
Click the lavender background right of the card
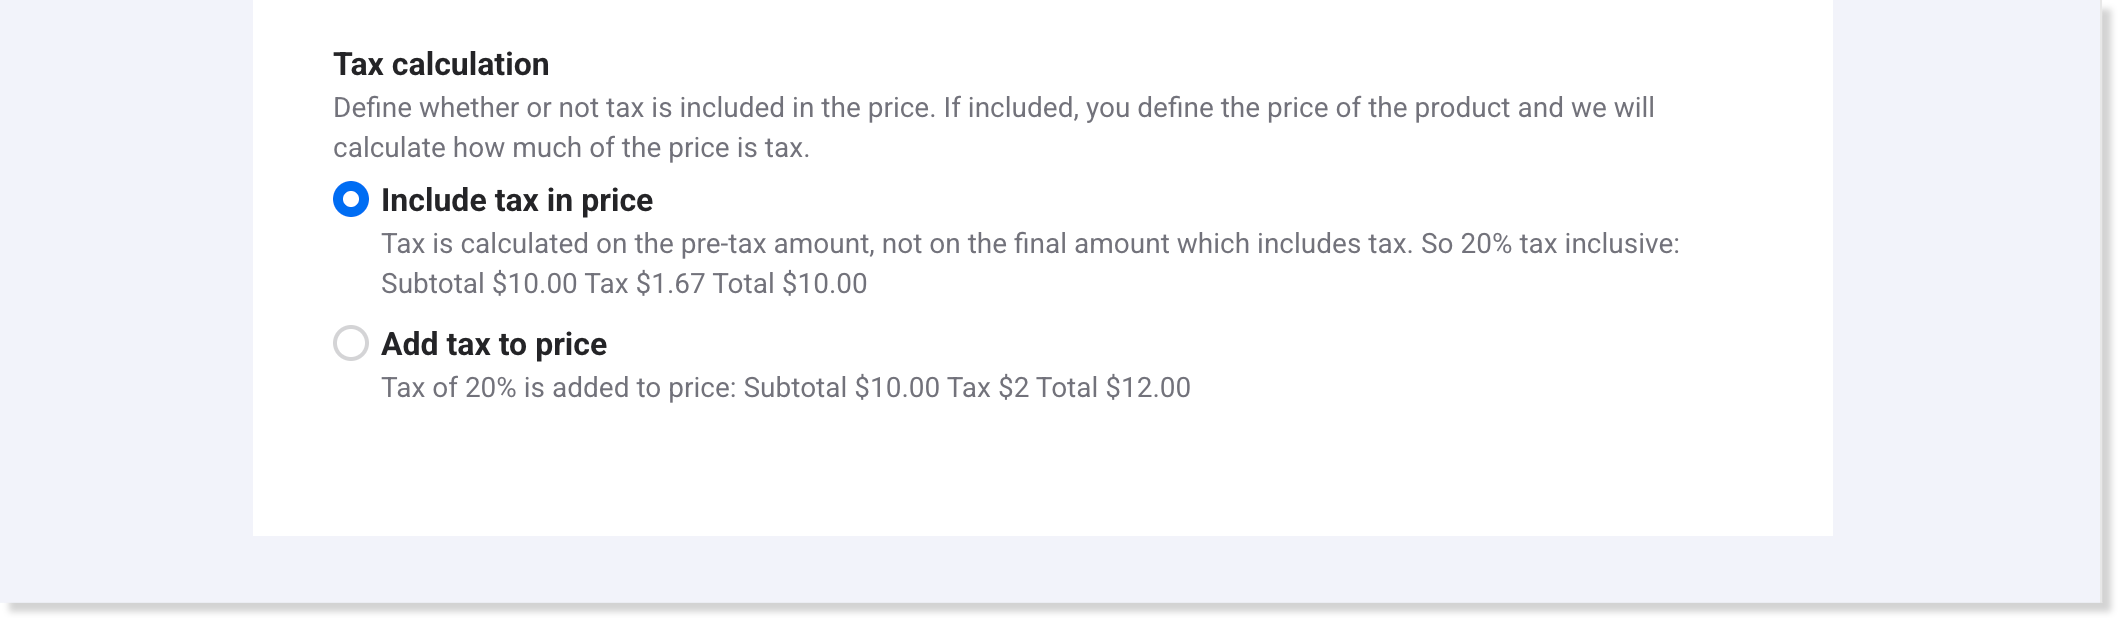point(1966,300)
